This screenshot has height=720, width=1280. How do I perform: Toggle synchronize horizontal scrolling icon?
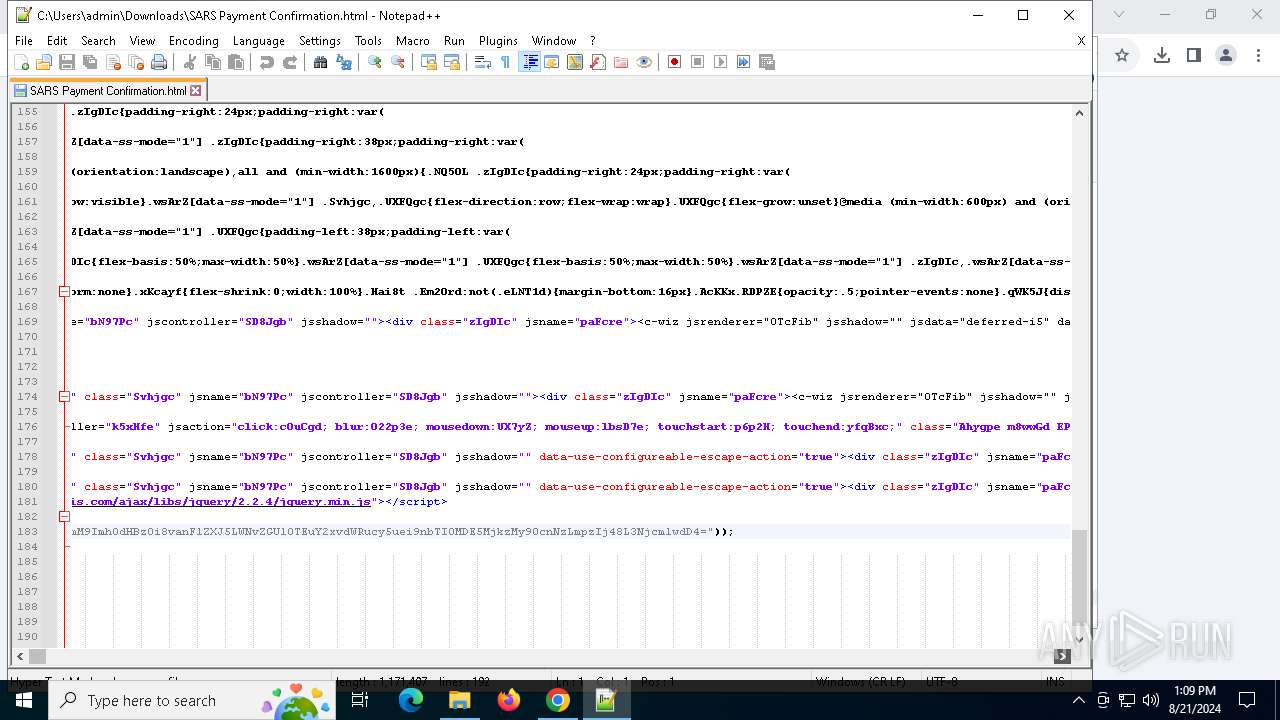click(452, 62)
